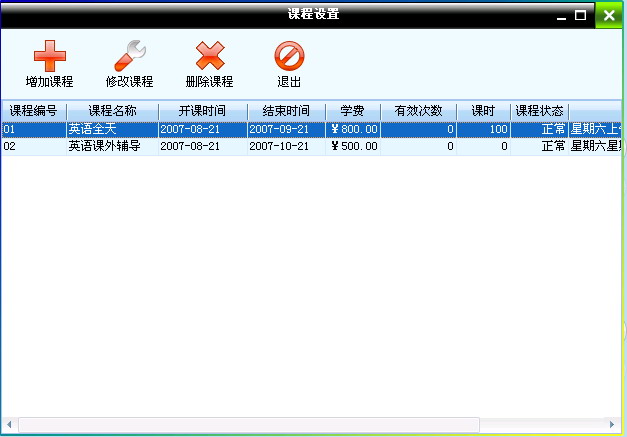Click the 课时 column header

tap(484, 111)
